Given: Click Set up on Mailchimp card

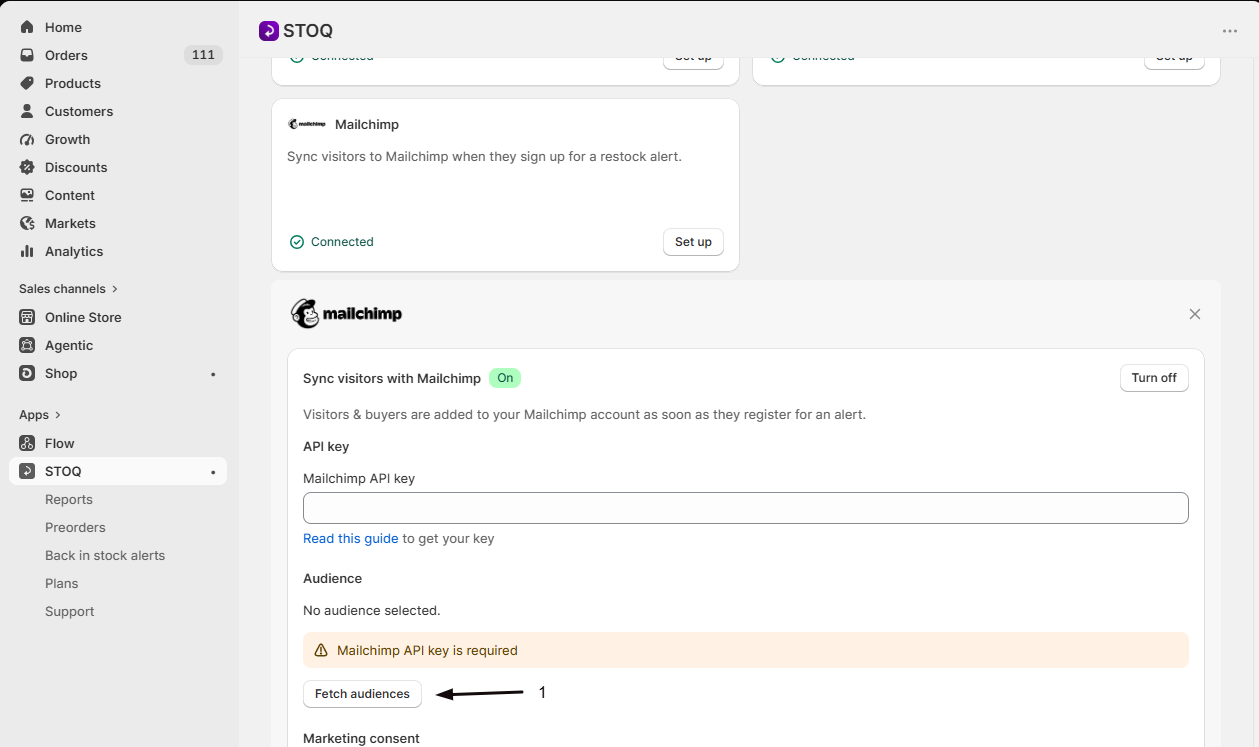Looking at the screenshot, I should tap(693, 242).
